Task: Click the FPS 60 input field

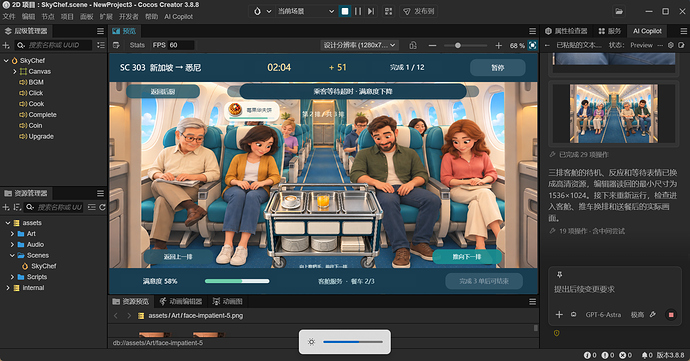Action: point(181,45)
